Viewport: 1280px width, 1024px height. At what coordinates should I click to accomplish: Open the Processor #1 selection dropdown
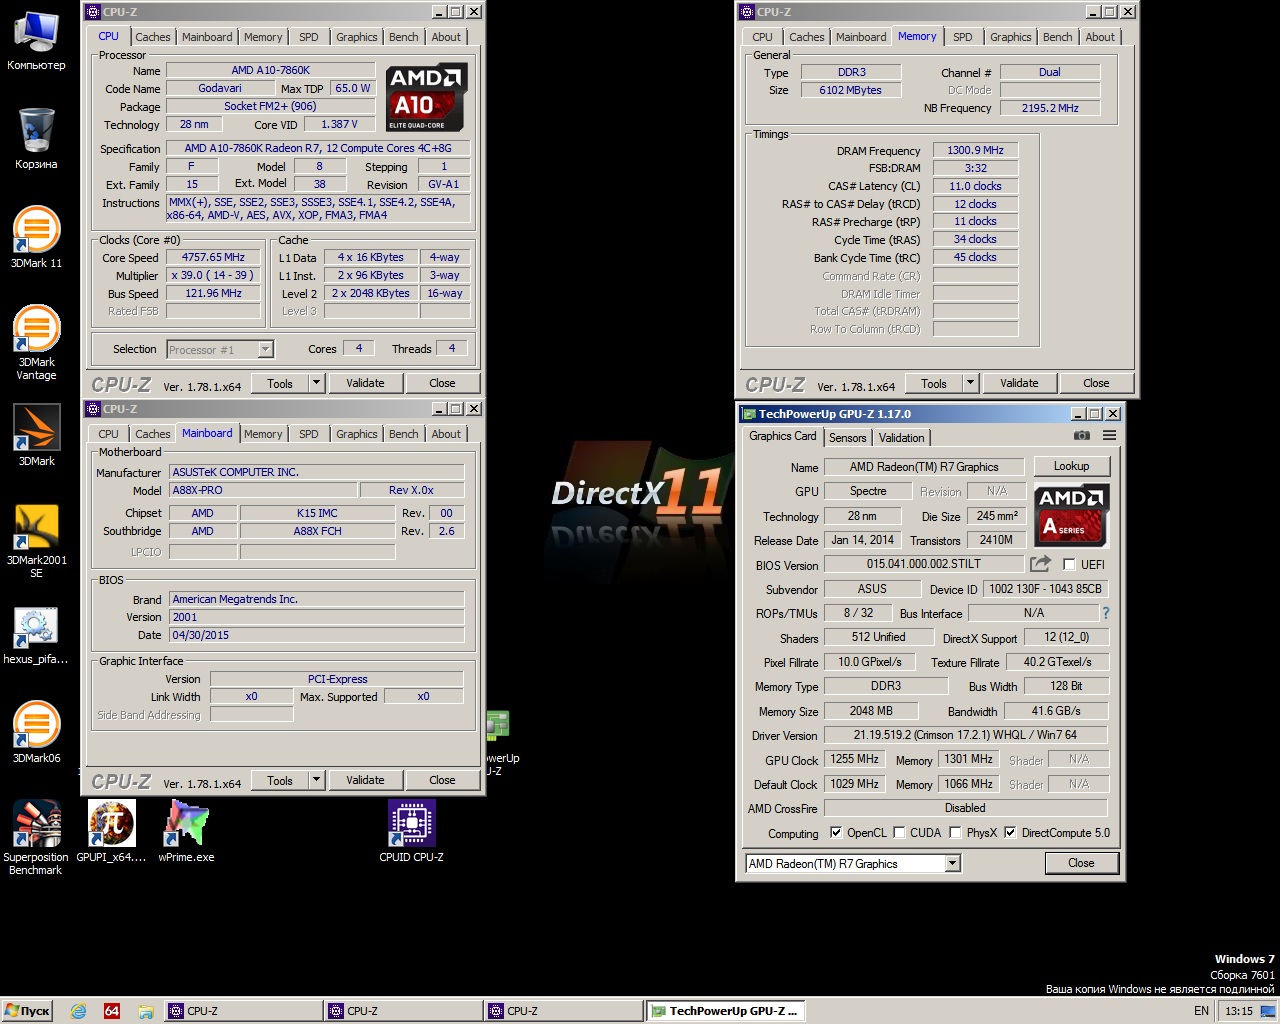[x=265, y=349]
